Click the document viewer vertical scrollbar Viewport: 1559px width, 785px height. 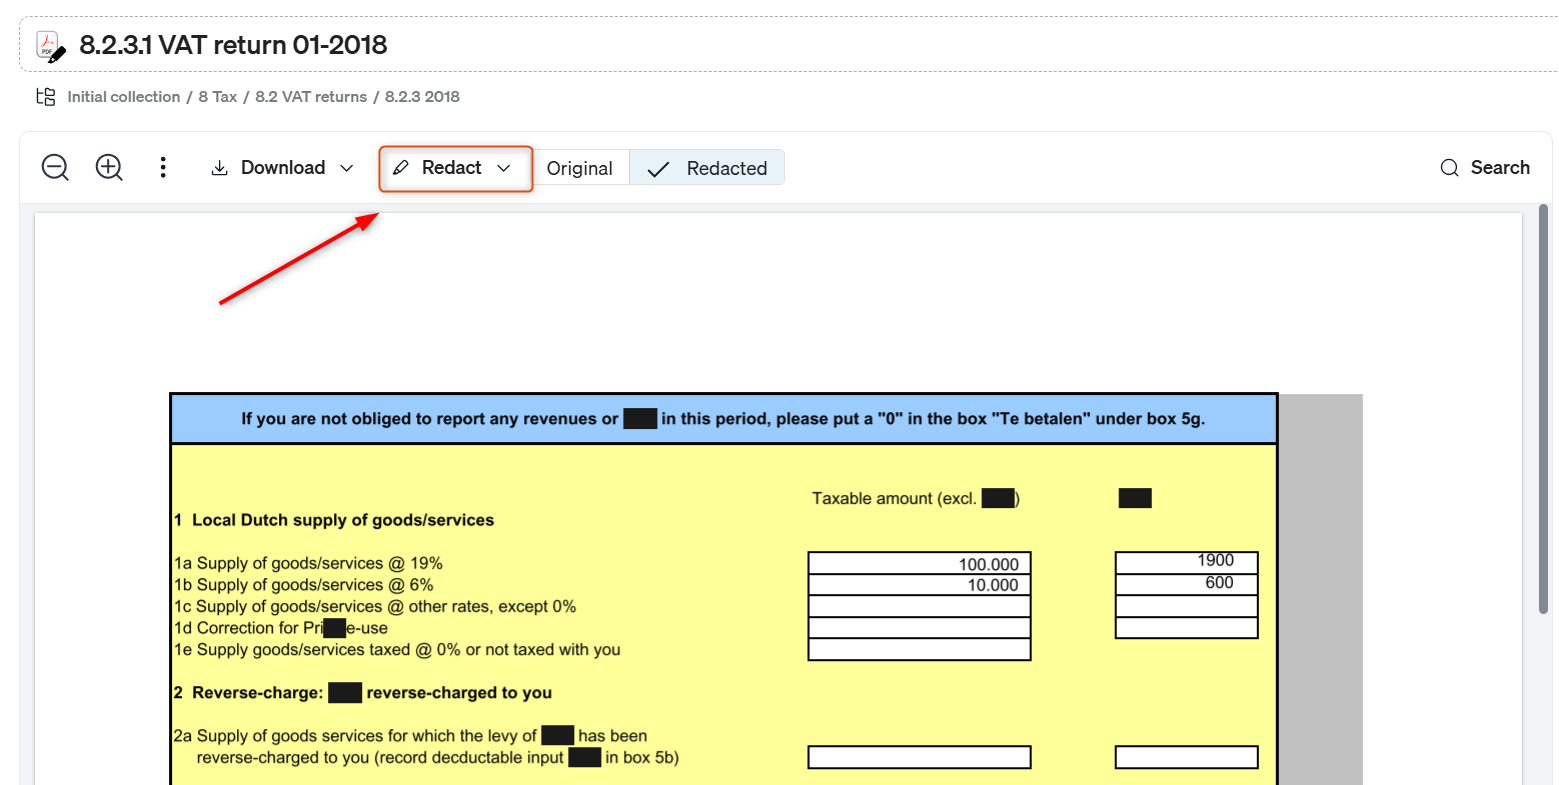[1543, 408]
